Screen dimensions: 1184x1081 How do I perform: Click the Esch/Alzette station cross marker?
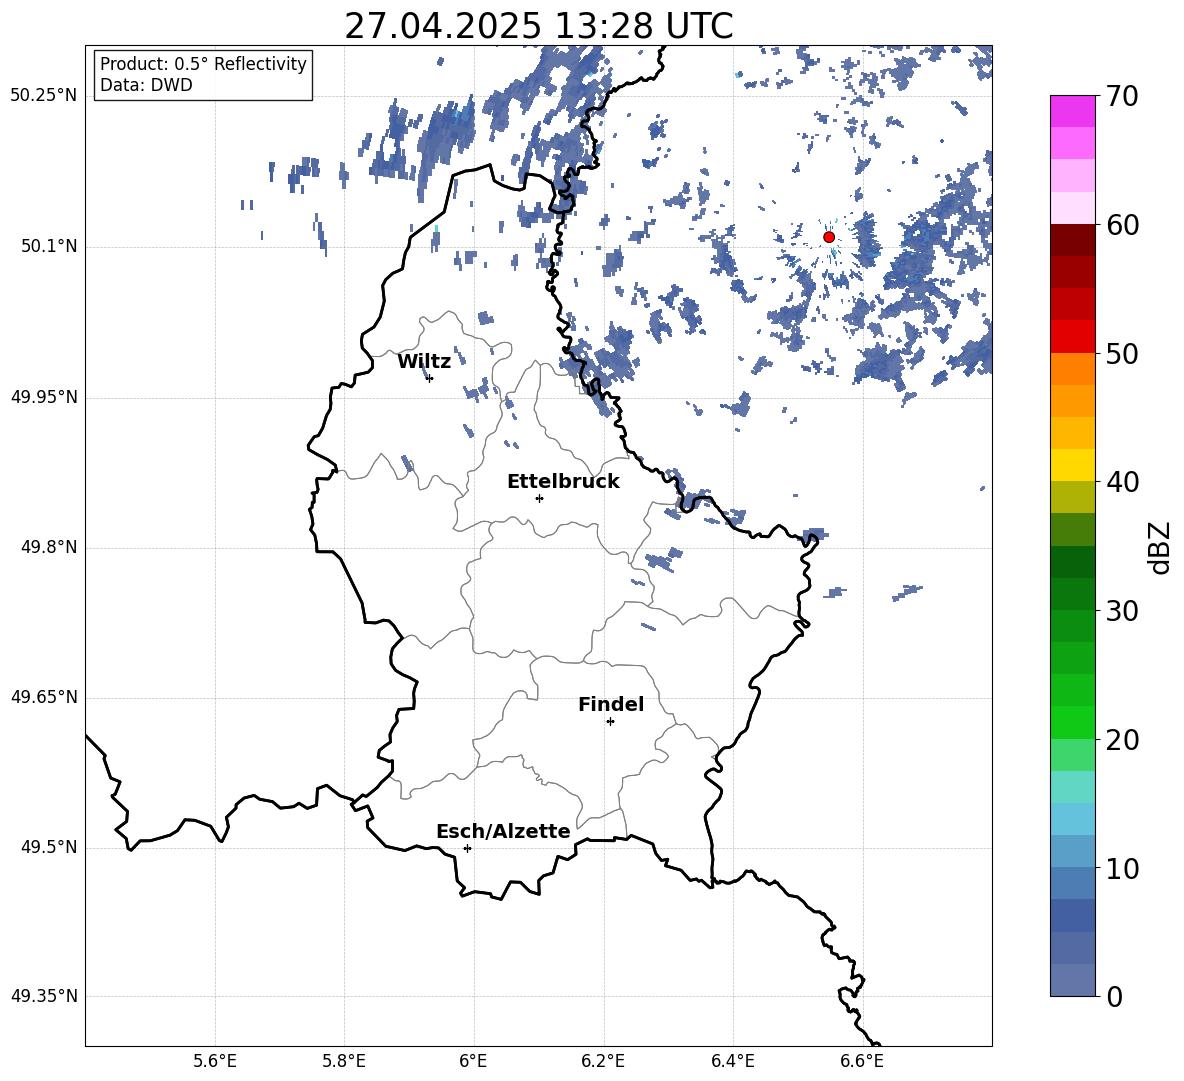(x=467, y=848)
